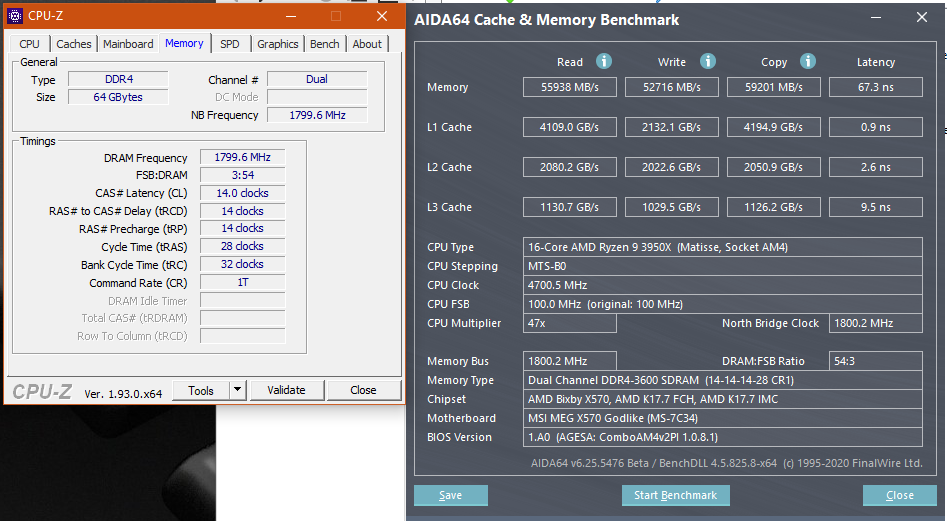Click the L2 Cache latency 2.6 ns
Image resolution: width=947 pixels, height=521 pixels.
tap(876, 167)
